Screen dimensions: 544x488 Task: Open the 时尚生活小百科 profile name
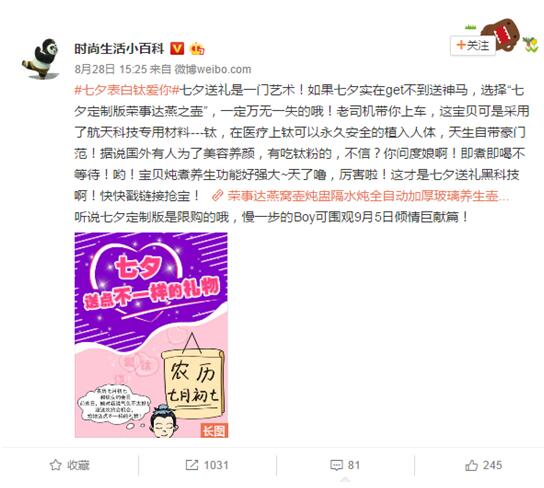click(119, 49)
